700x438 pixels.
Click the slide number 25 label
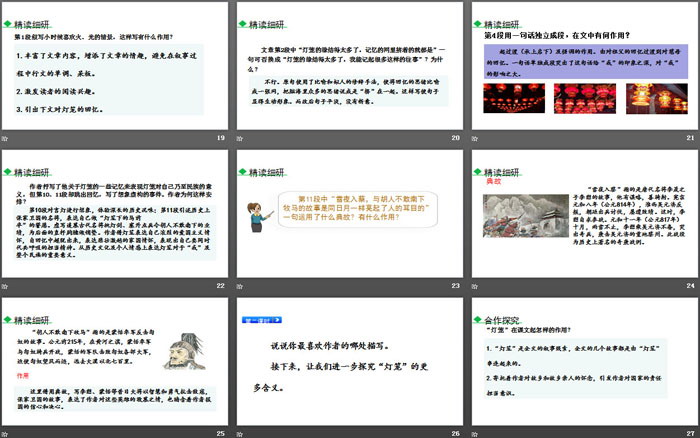[221, 434]
